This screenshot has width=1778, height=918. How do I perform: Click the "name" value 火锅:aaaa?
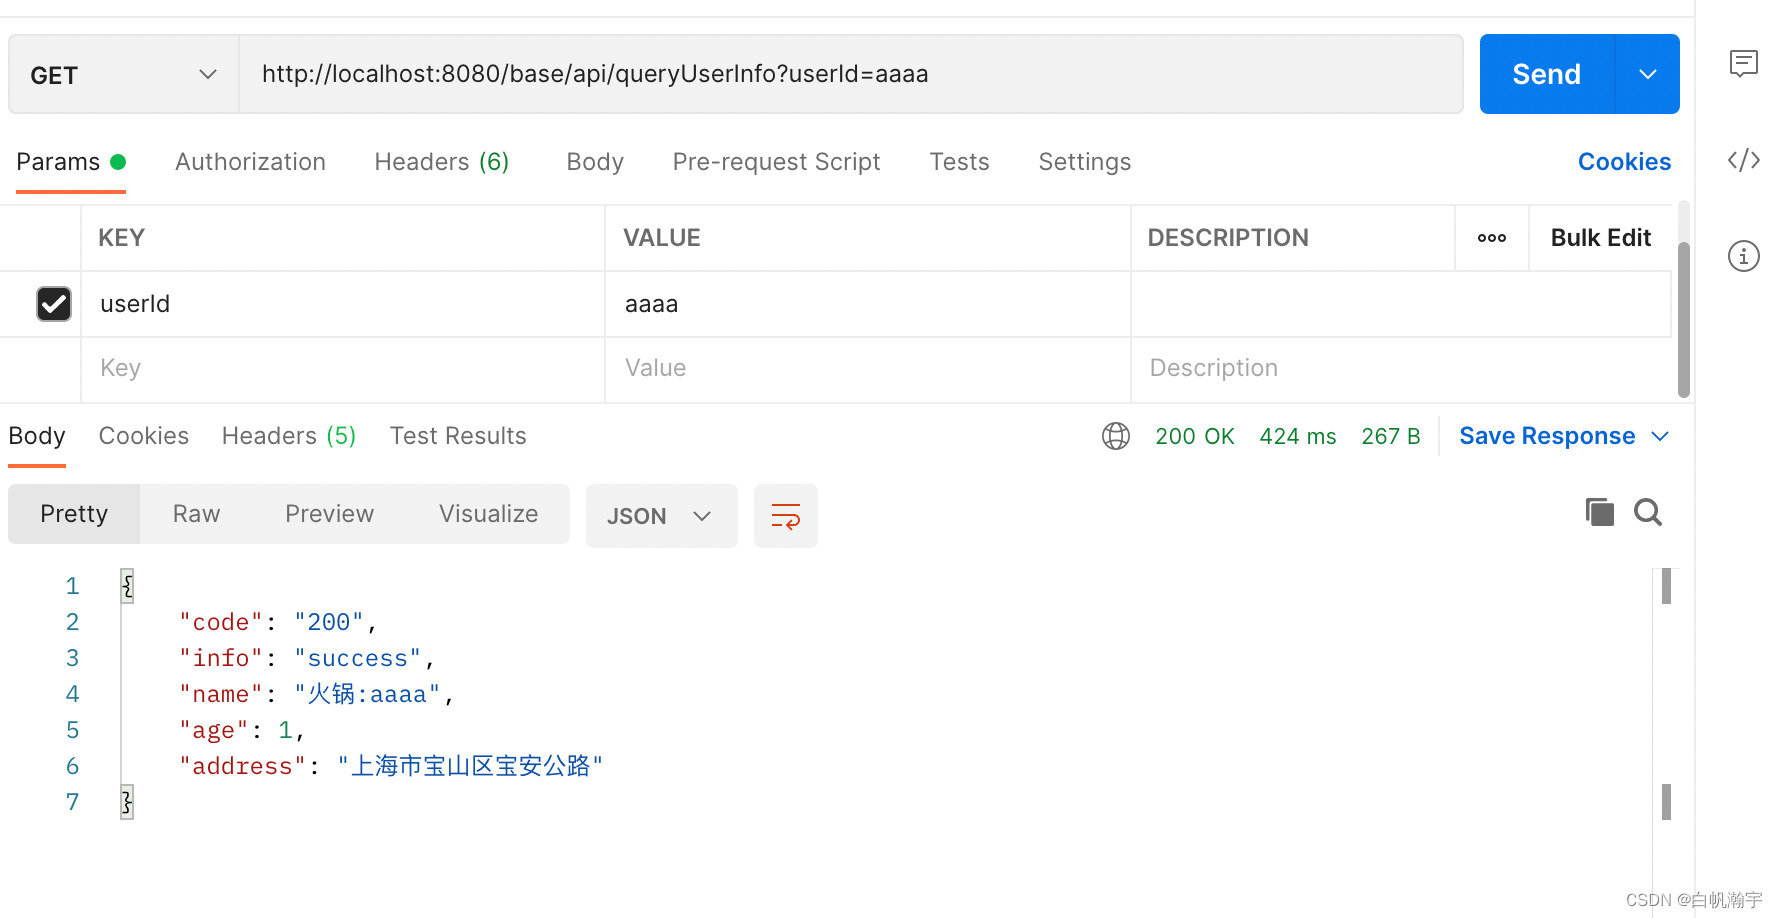[x=367, y=694]
